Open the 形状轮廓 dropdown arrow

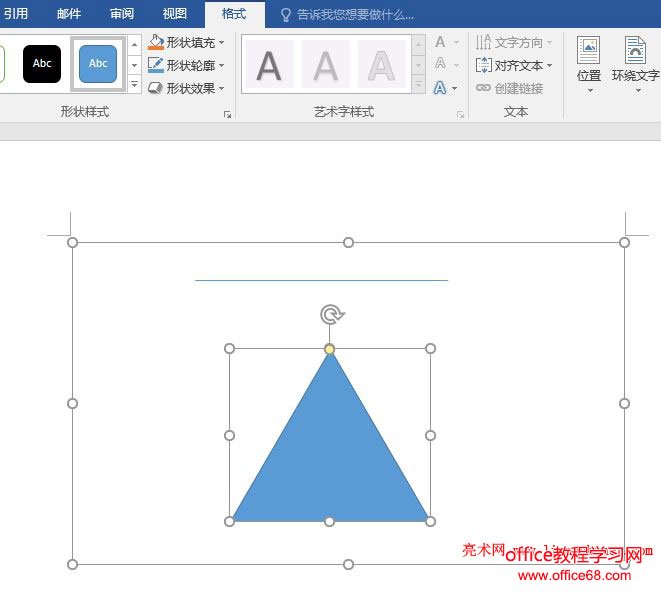(x=222, y=65)
